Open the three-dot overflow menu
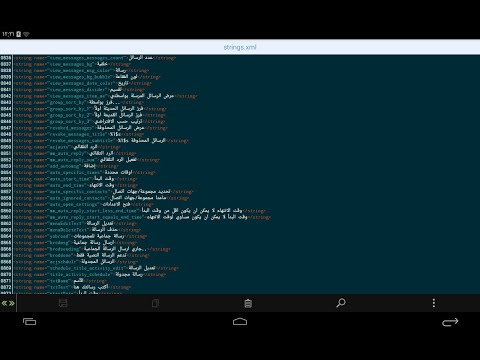This screenshot has width=480, height=360. (434, 303)
